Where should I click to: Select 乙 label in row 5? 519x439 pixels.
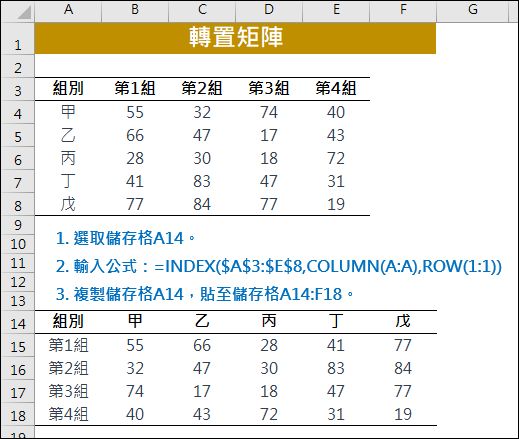point(68,135)
